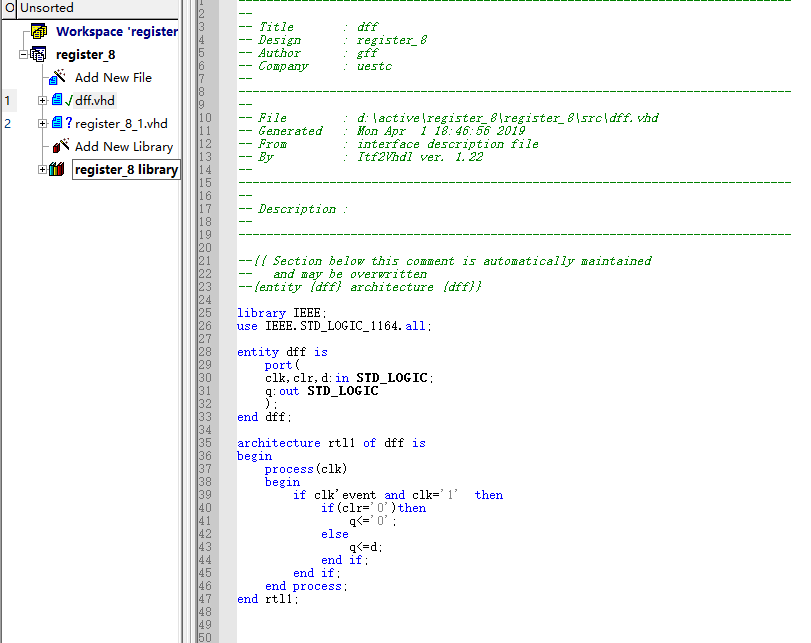Click the register_8_1.vhd file icon
Image resolution: width=811 pixels, height=643 pixels.
pyautogui.click(x=57, y=123)
